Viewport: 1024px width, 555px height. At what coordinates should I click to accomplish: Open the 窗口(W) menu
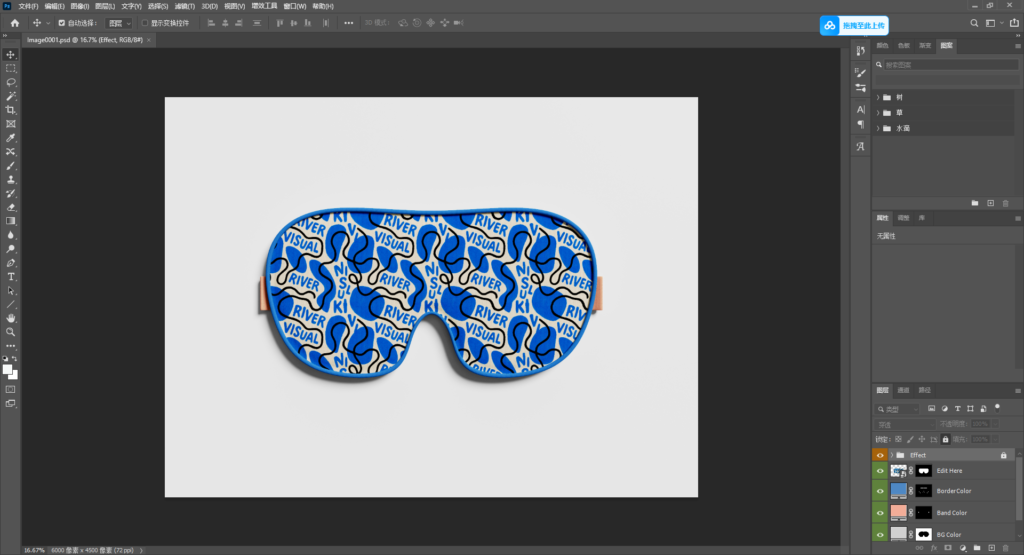(x=295, y=7)
